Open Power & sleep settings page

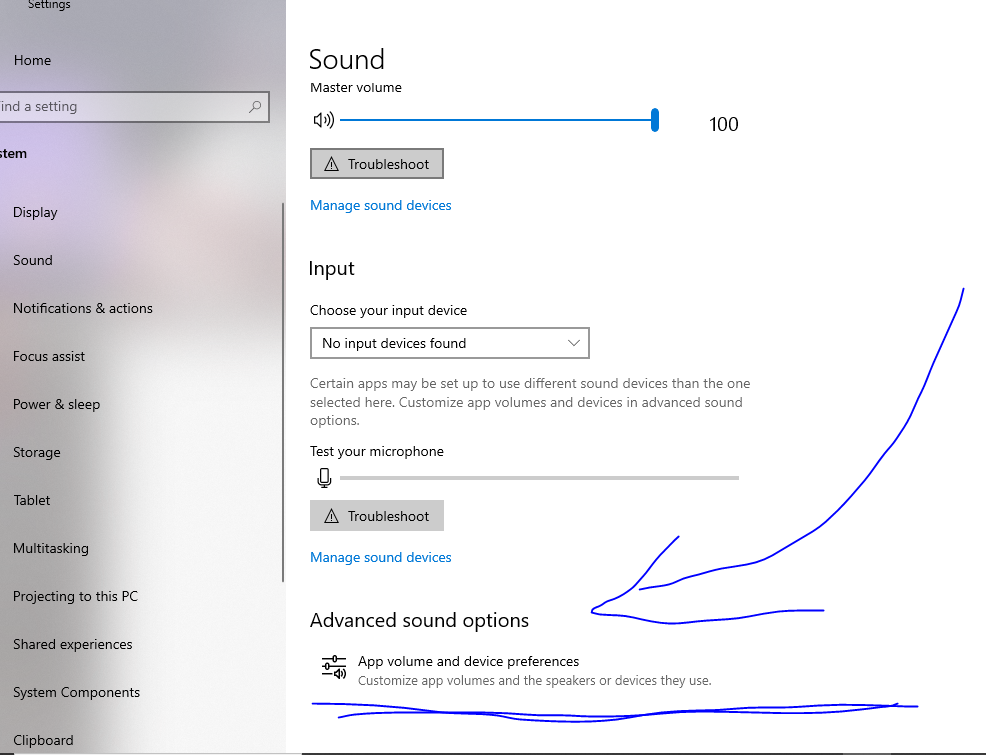point(56,404)
